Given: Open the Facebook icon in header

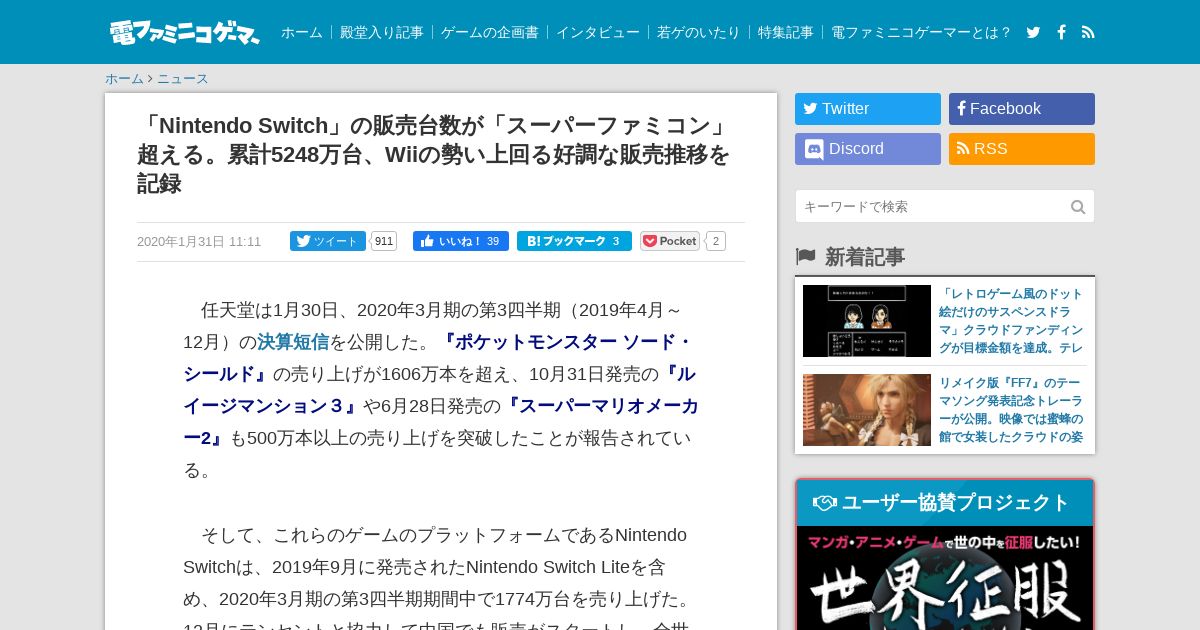Looking at the screenshot, I should [x=1061, y=32].
